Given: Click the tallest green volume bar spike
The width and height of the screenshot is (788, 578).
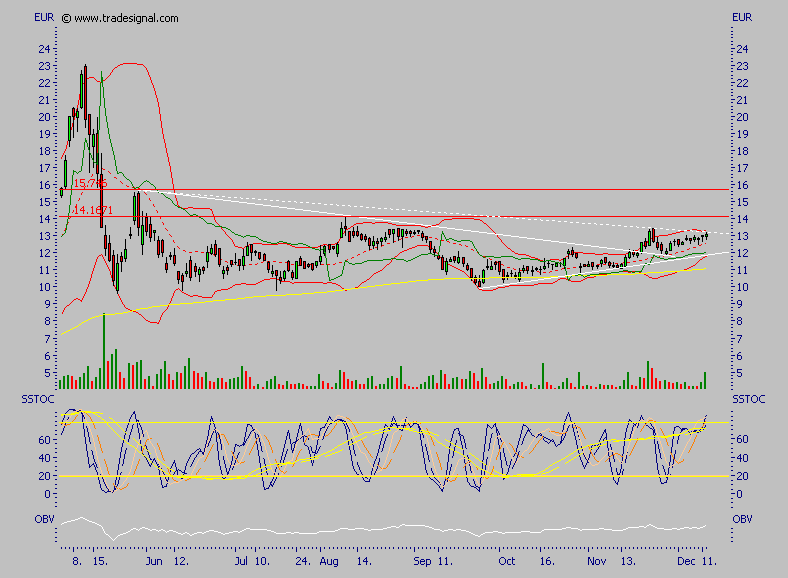Looking at the screenshot, I should [104, 350].
